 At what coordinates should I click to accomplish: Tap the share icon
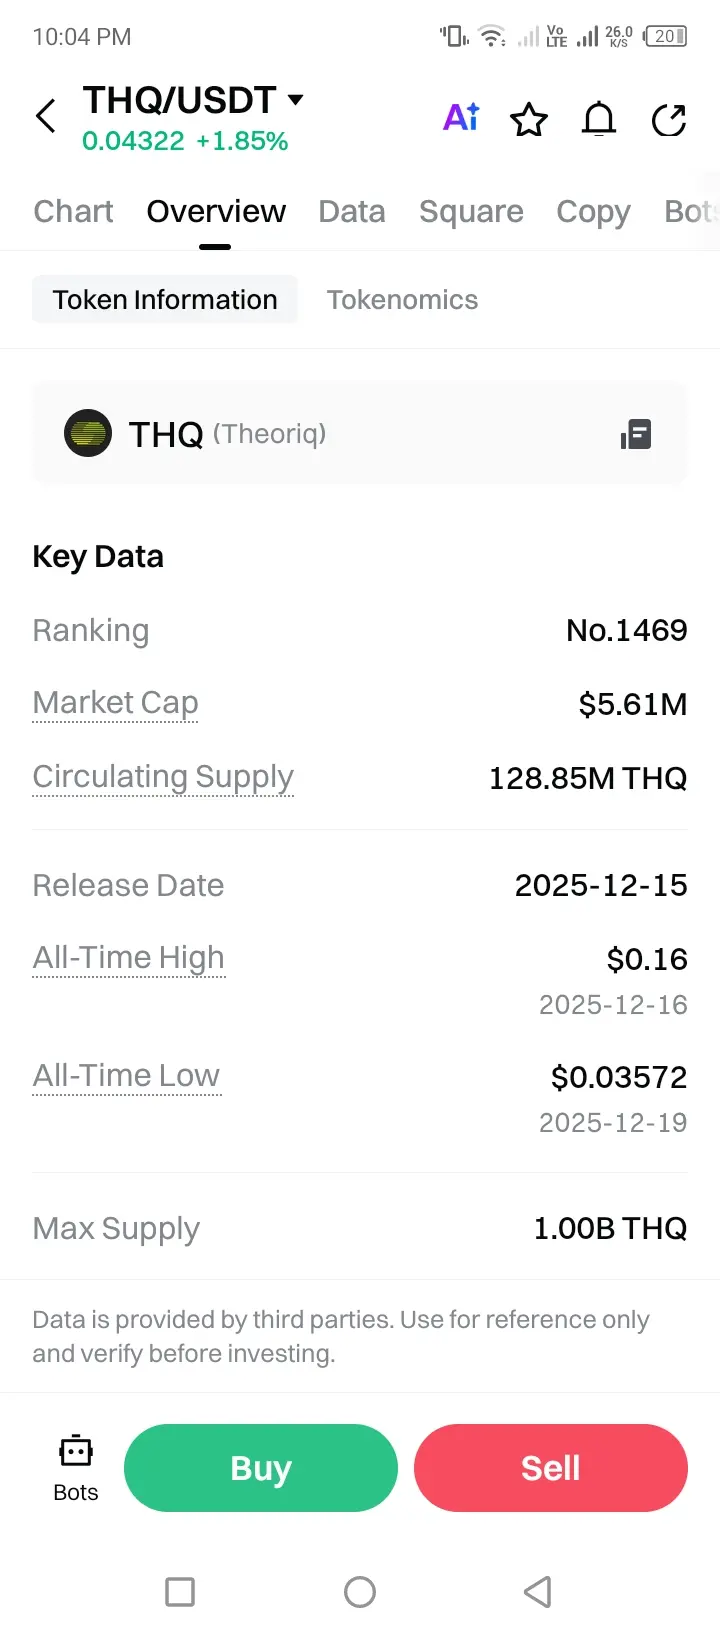click(668, 120)
